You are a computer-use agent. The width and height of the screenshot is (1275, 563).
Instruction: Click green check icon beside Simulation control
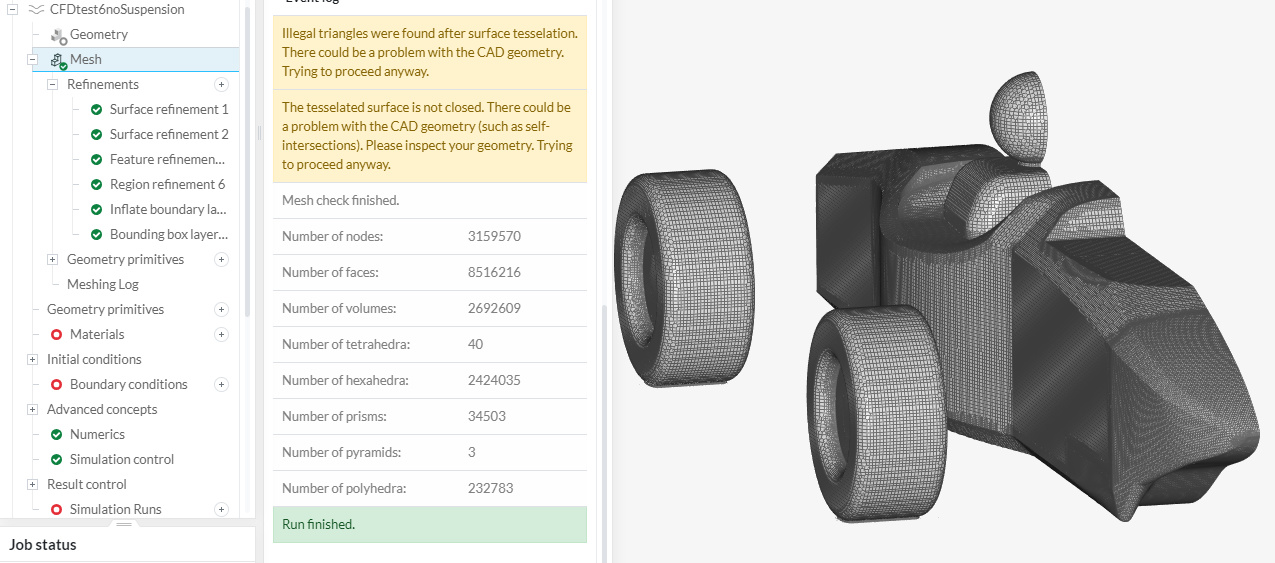pos(57,460)
